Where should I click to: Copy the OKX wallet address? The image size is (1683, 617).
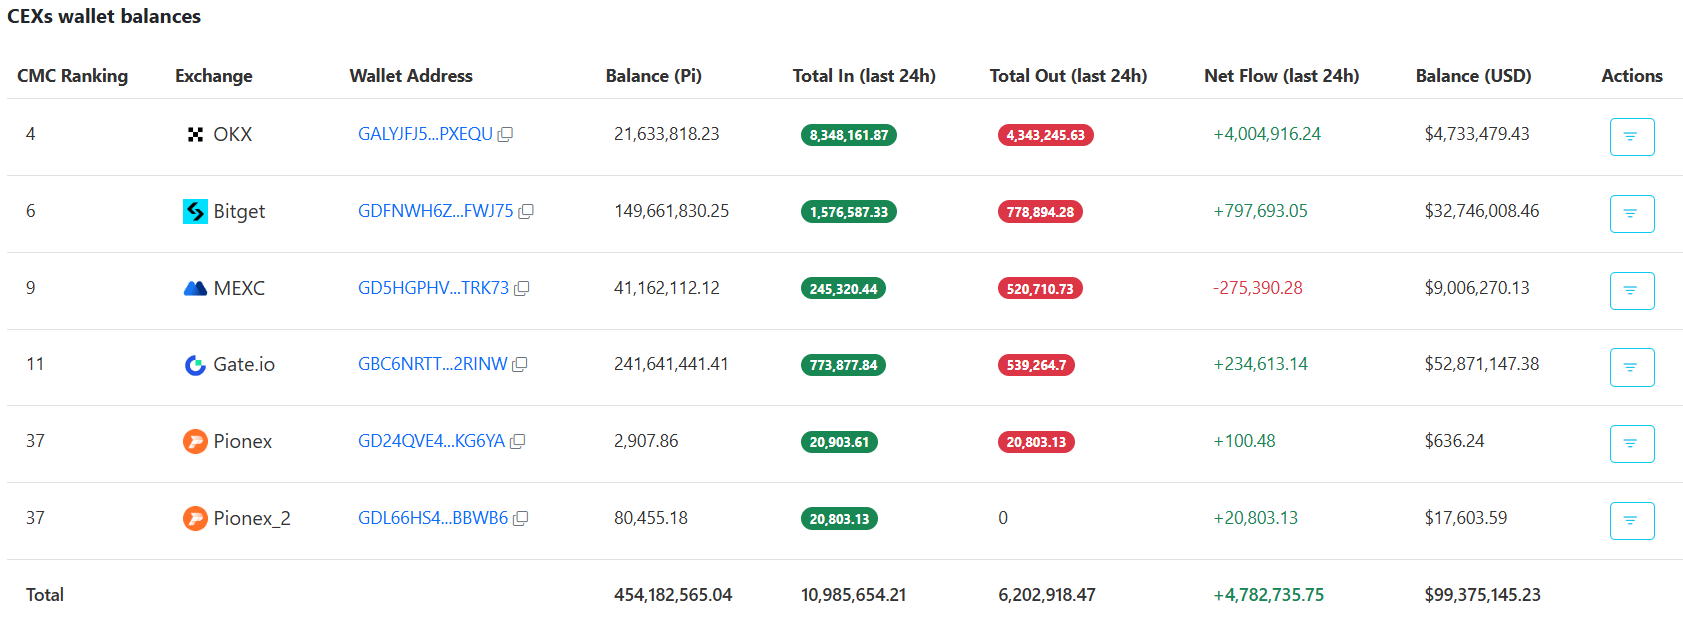[x=505, y=135]
